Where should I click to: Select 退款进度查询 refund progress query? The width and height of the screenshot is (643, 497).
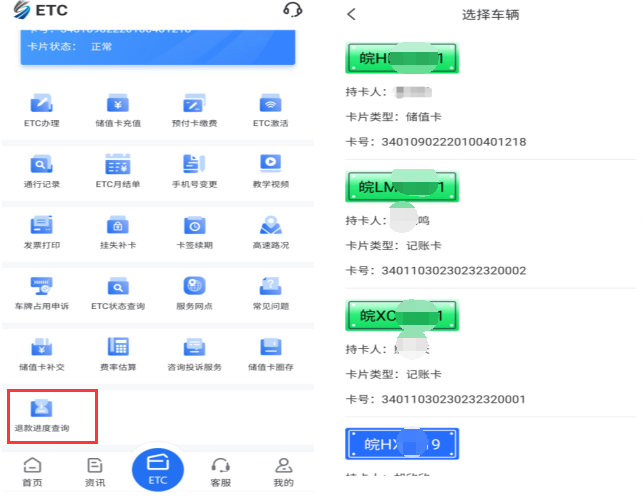point(42,415)
